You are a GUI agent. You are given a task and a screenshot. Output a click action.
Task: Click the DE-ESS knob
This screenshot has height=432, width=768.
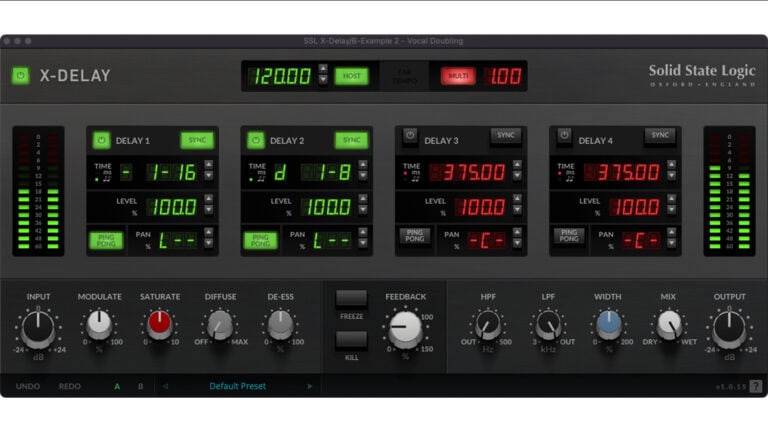click(x=280, y=324)
